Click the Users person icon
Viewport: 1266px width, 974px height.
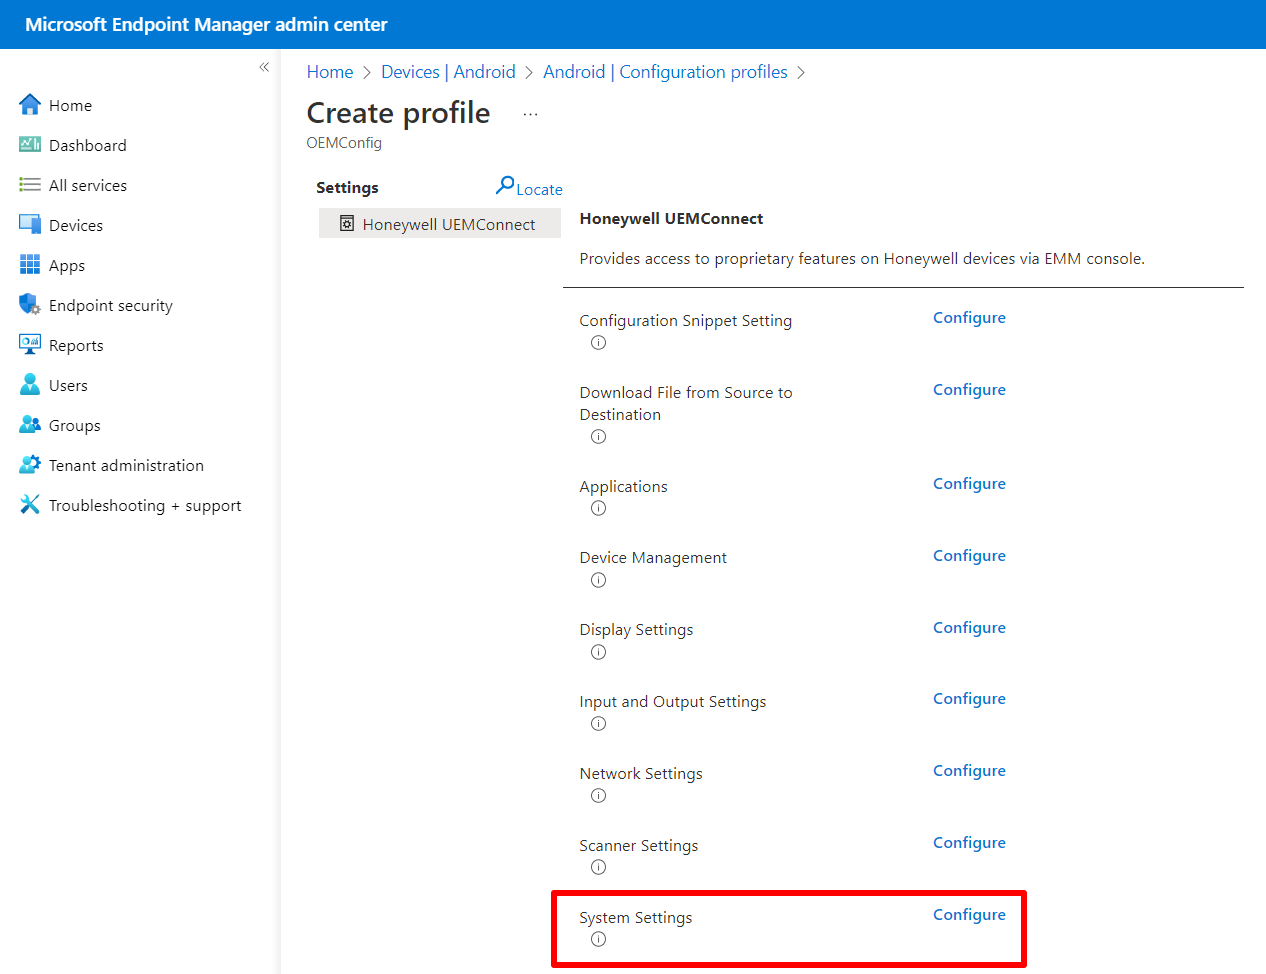[x=30, y=385]
